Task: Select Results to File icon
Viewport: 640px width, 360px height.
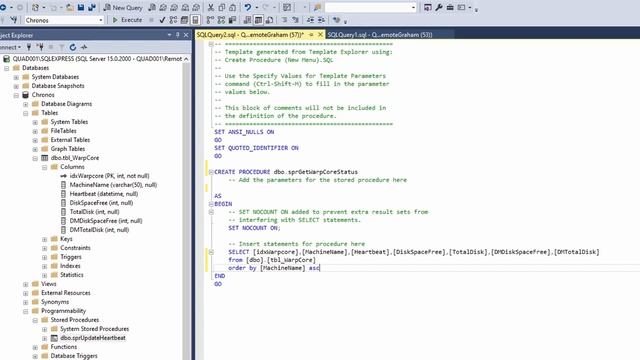Action: click(x=269, y=20)
